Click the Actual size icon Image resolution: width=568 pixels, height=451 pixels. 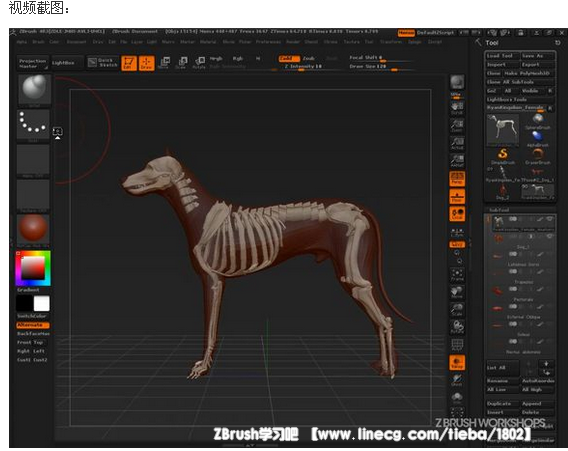457,143
